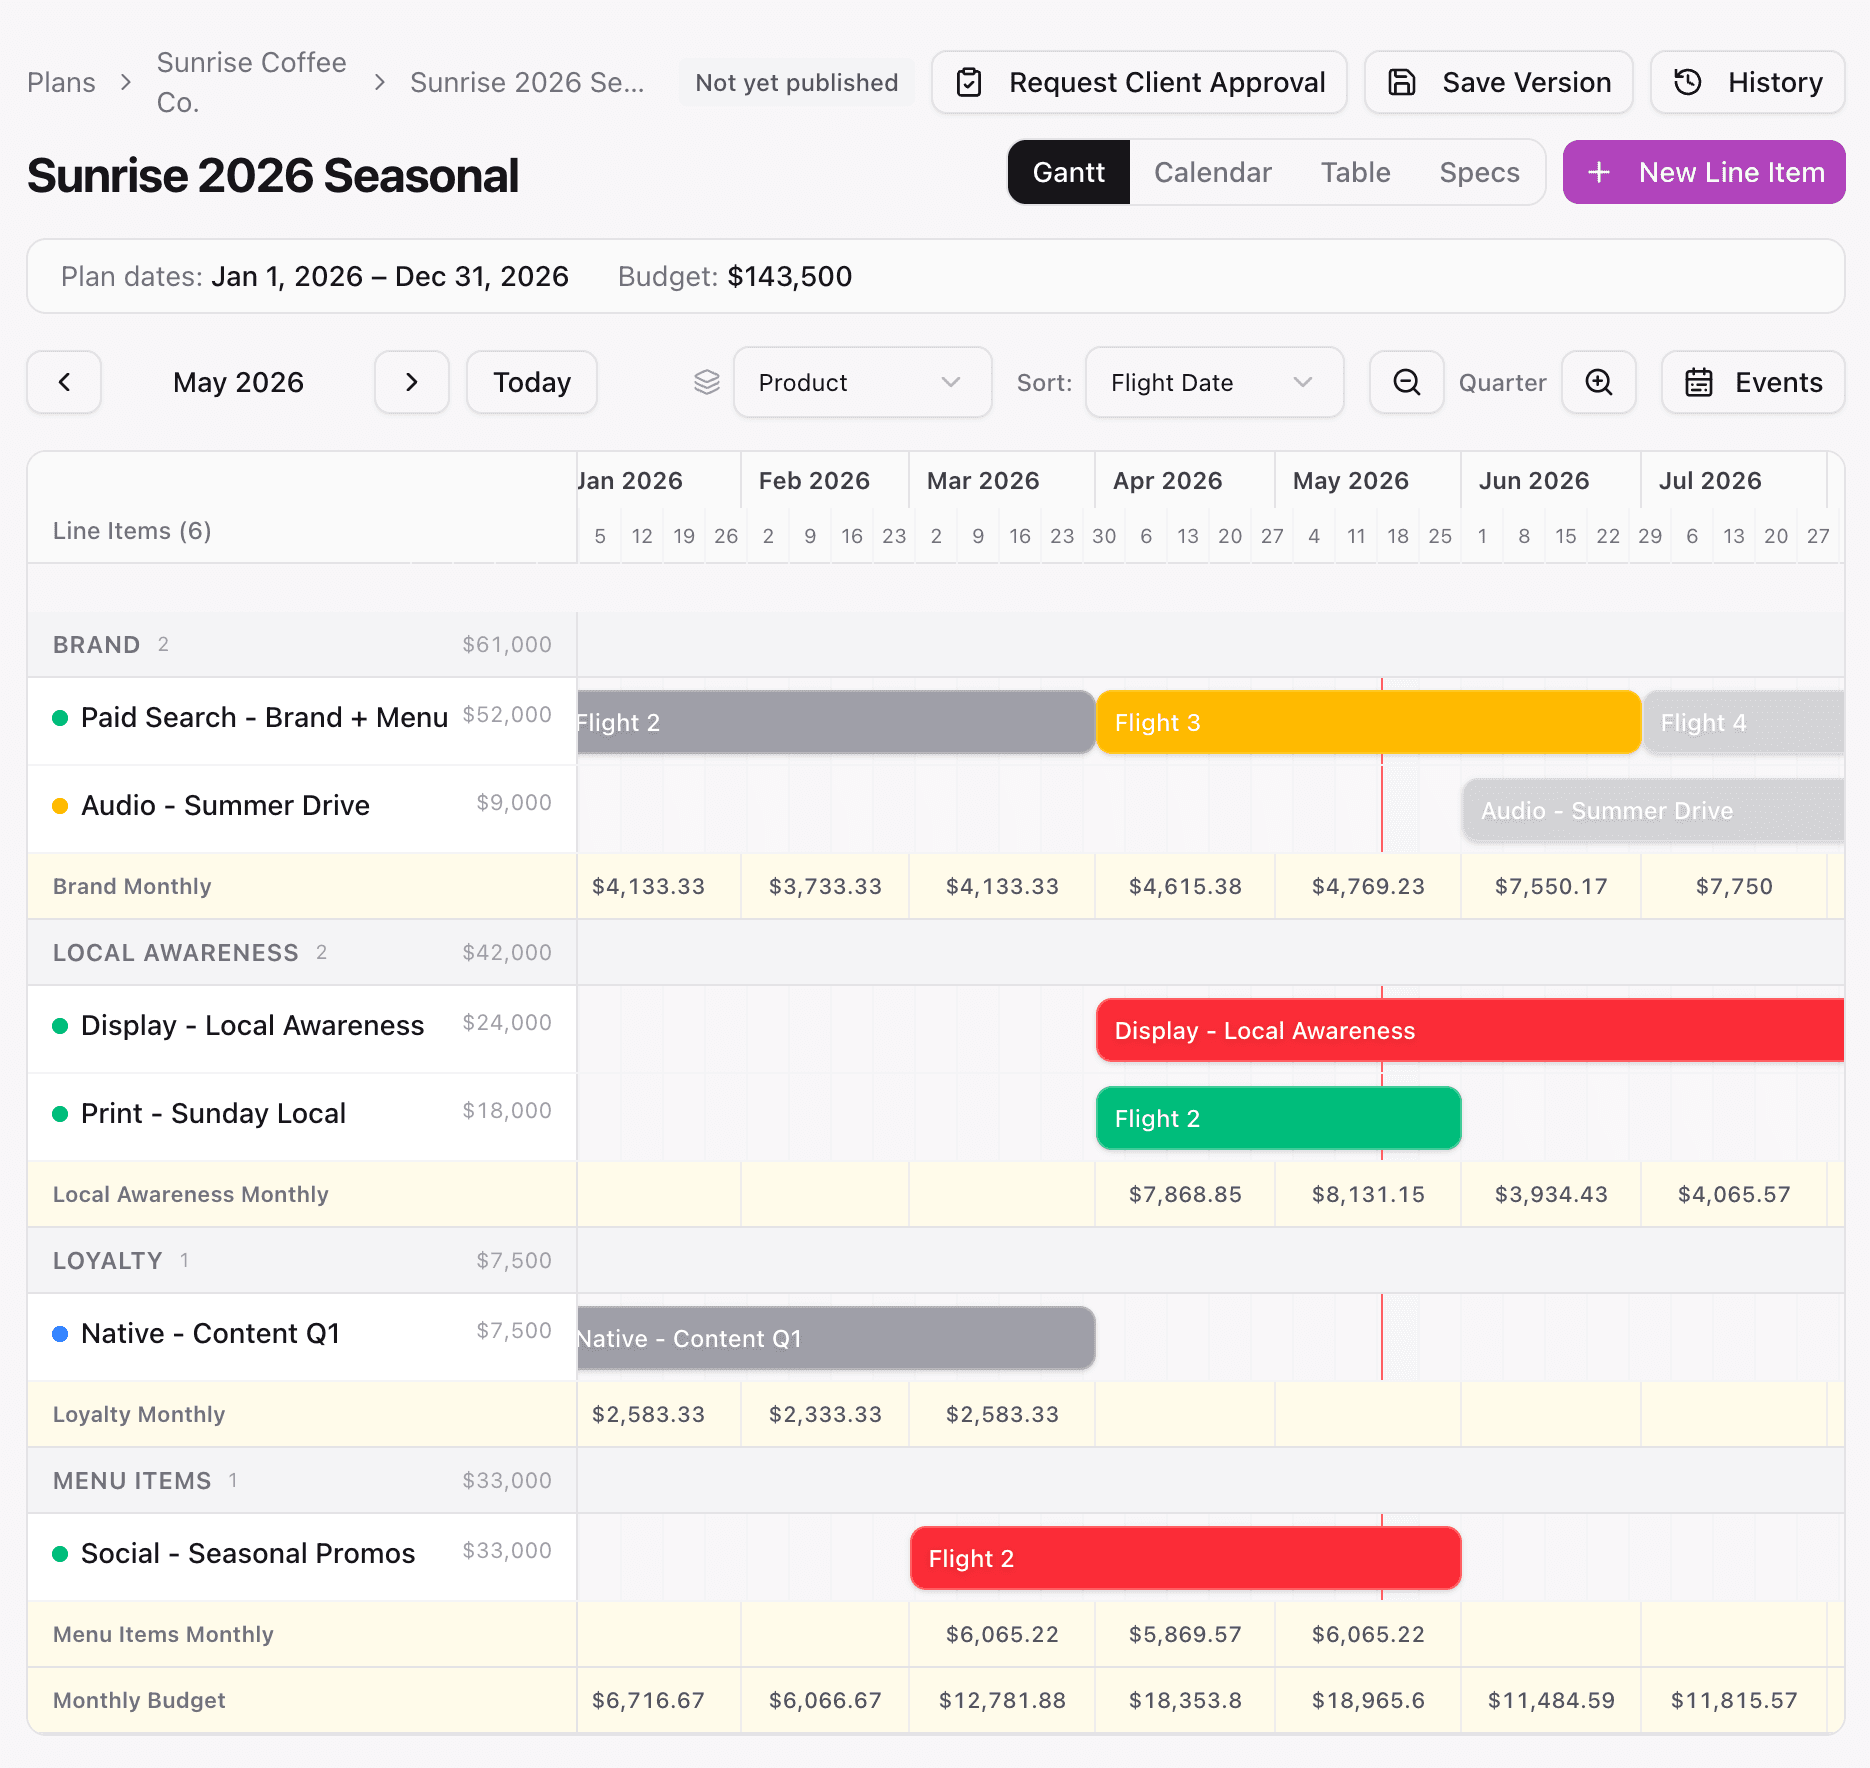
Task: Open the History button
Action: tap(1748, 82)
